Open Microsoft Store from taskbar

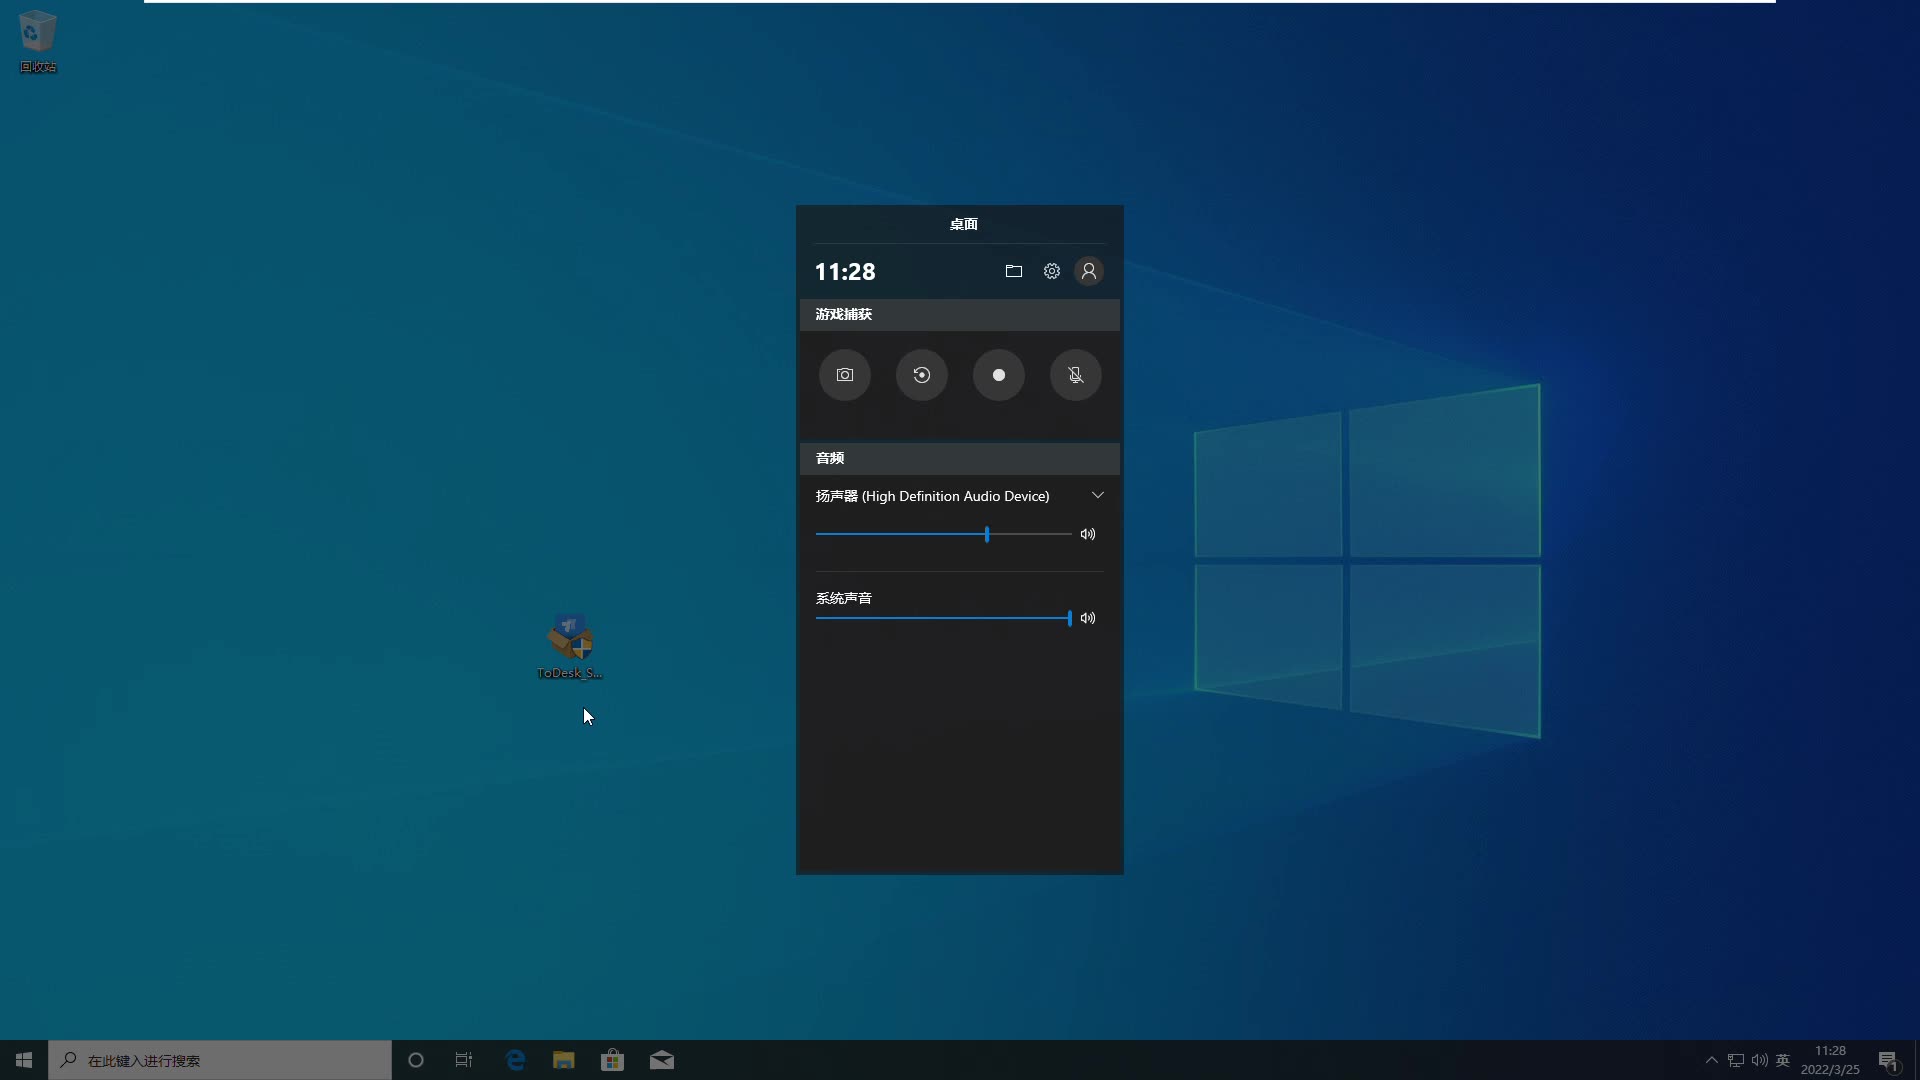click(613, 1060)
